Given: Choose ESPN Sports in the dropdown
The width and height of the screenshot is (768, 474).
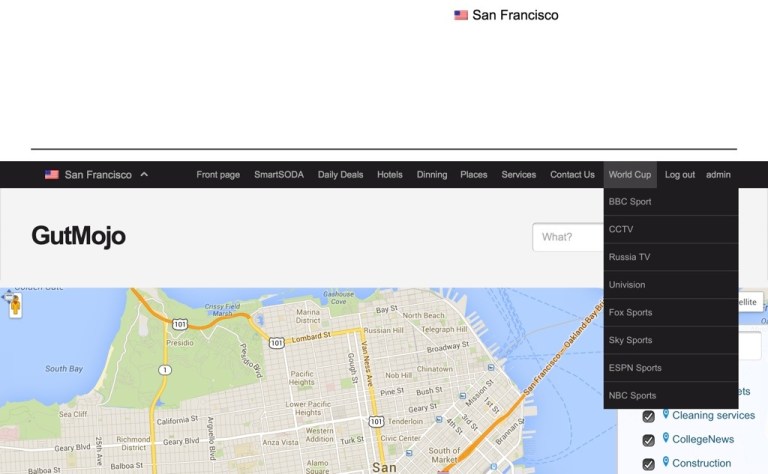Looking at the screenshot, I should pyautogui.click(x=634, y=368).
